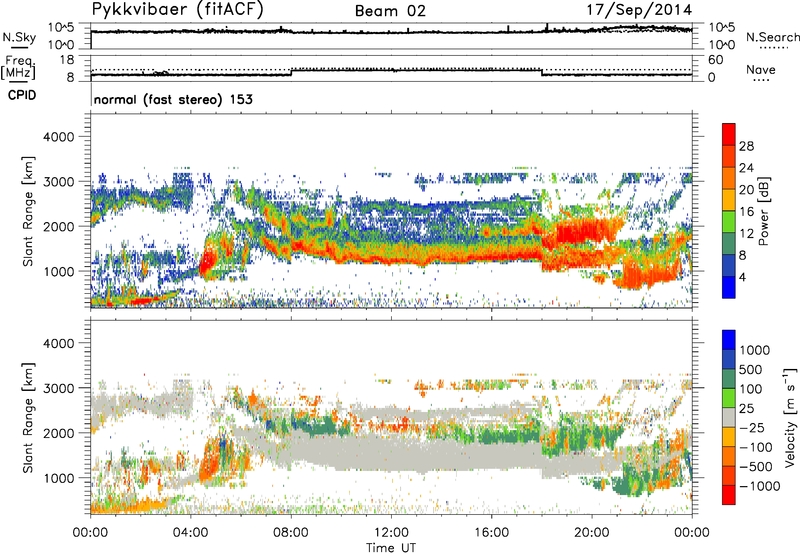Click the velocity panel 'Slant Range [km]' label

tap(28, 417)
